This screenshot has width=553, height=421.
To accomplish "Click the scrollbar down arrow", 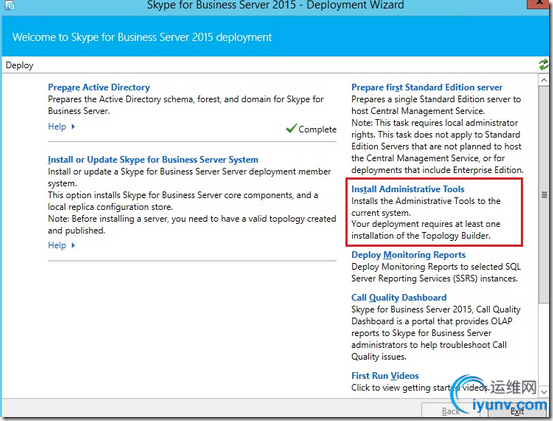I will click(543, 392).
